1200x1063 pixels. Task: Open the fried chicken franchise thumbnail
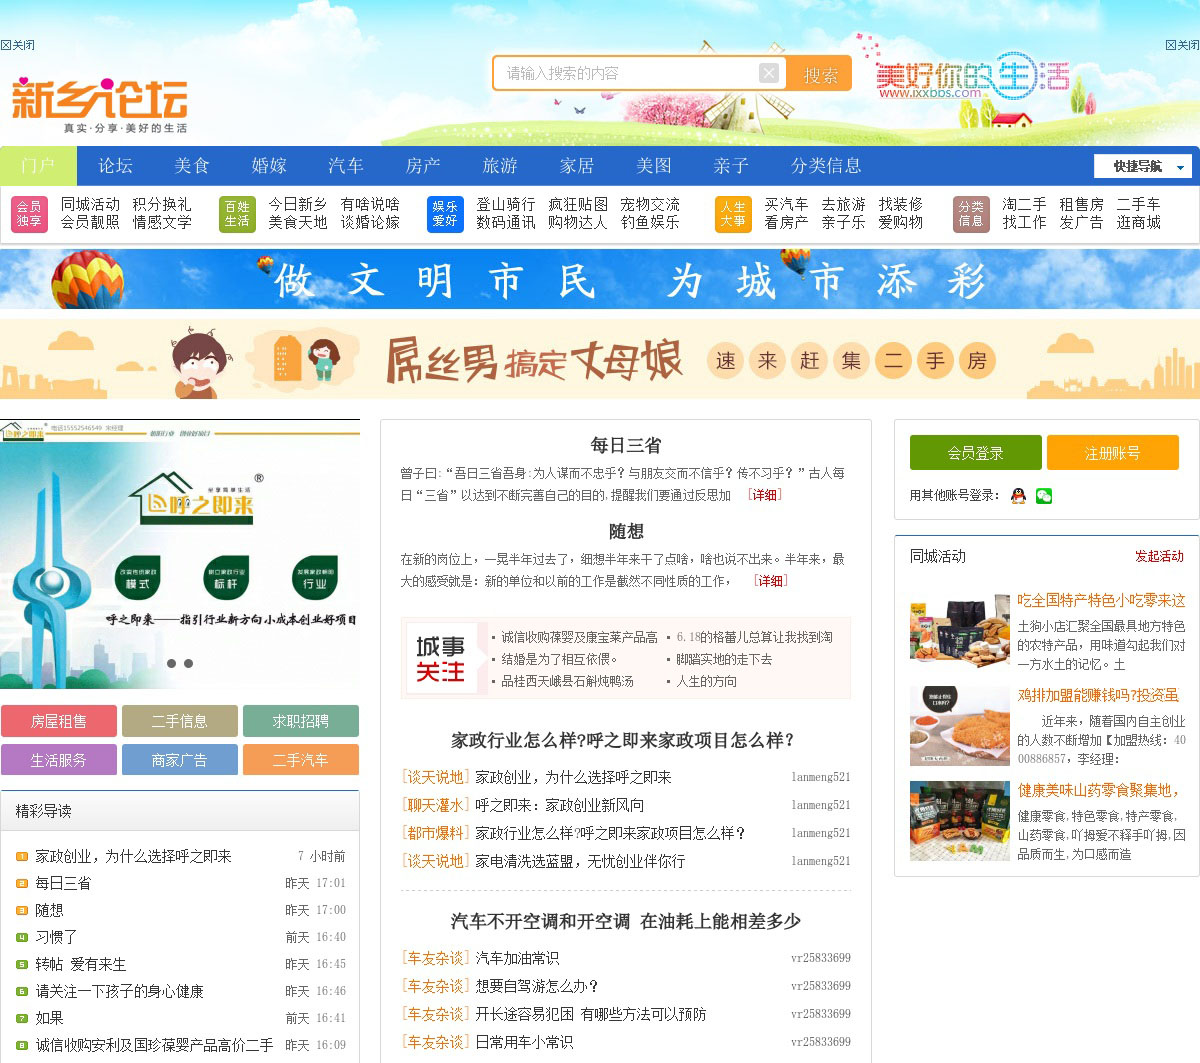tap(960, 726)
